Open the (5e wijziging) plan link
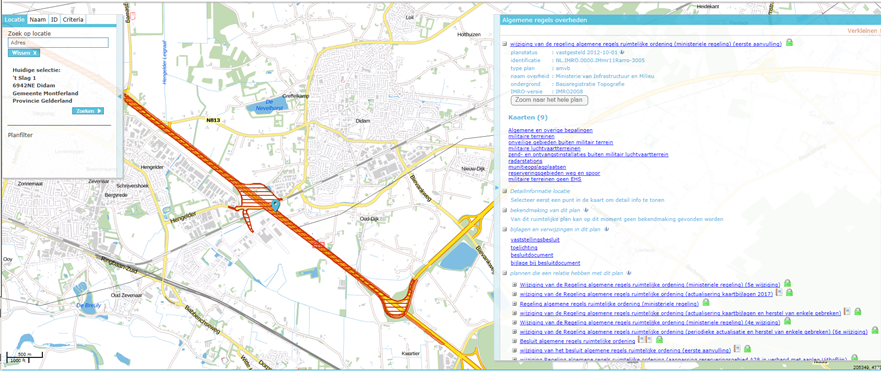Viewport: 881px width, 371px height. [x=650, y=284]
